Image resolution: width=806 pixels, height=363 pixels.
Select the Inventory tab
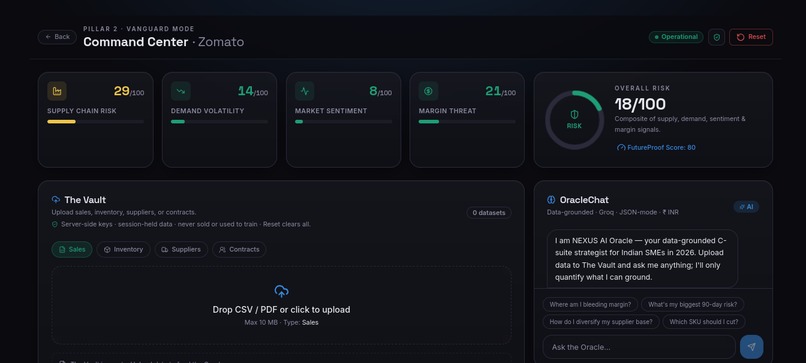coord(123,249)
